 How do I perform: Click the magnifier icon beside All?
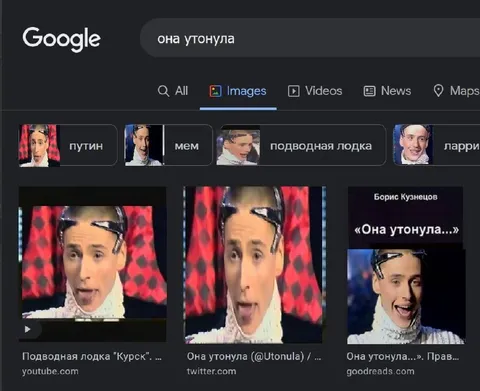pyautogui.click(x=163, y=91)
